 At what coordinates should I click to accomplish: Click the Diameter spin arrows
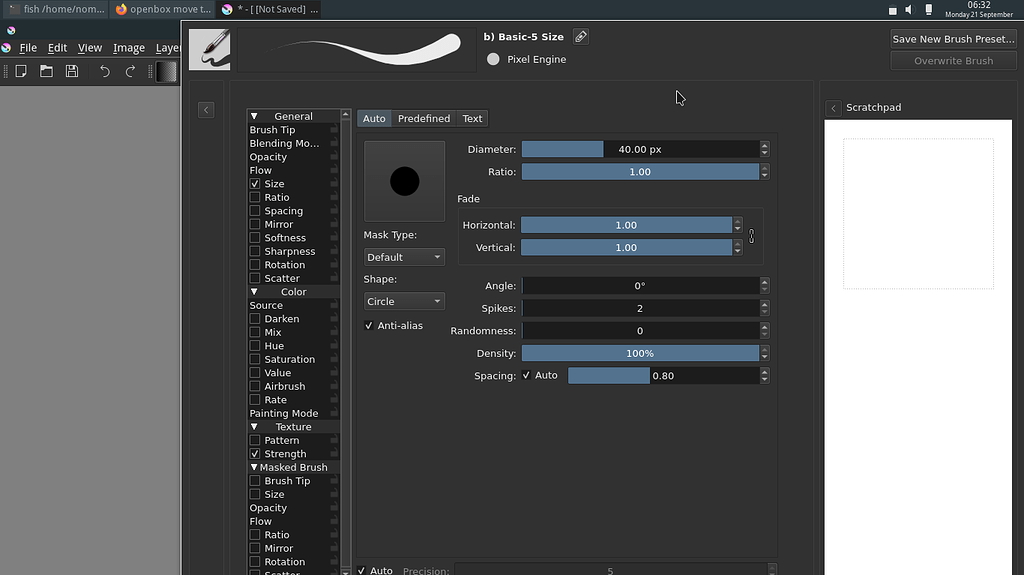764,149
